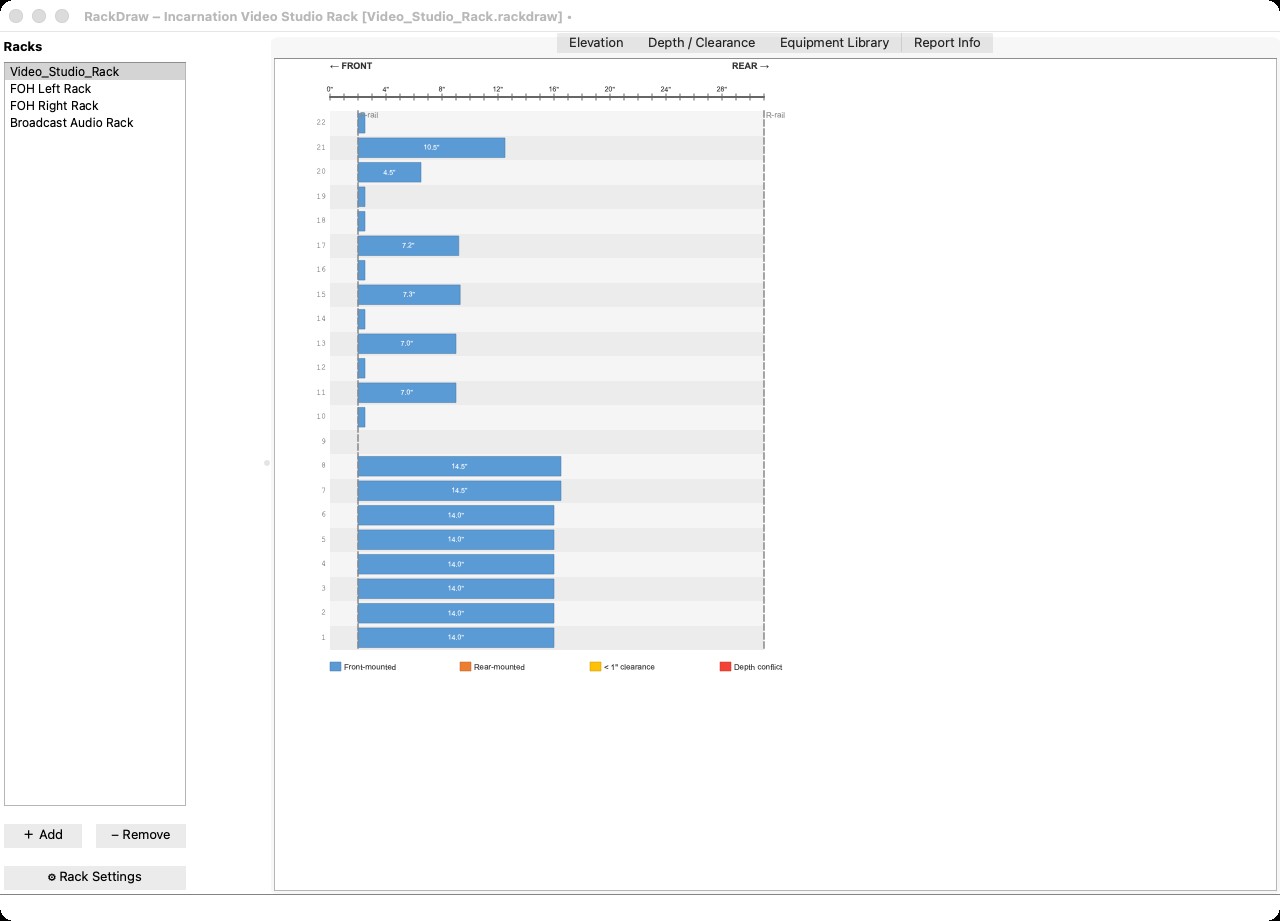The width and height of the screenshot is (1280, 921).
Task: Click the 14.5" depth bar at U8
Action: pyautogui.click(x=459, y=466)
